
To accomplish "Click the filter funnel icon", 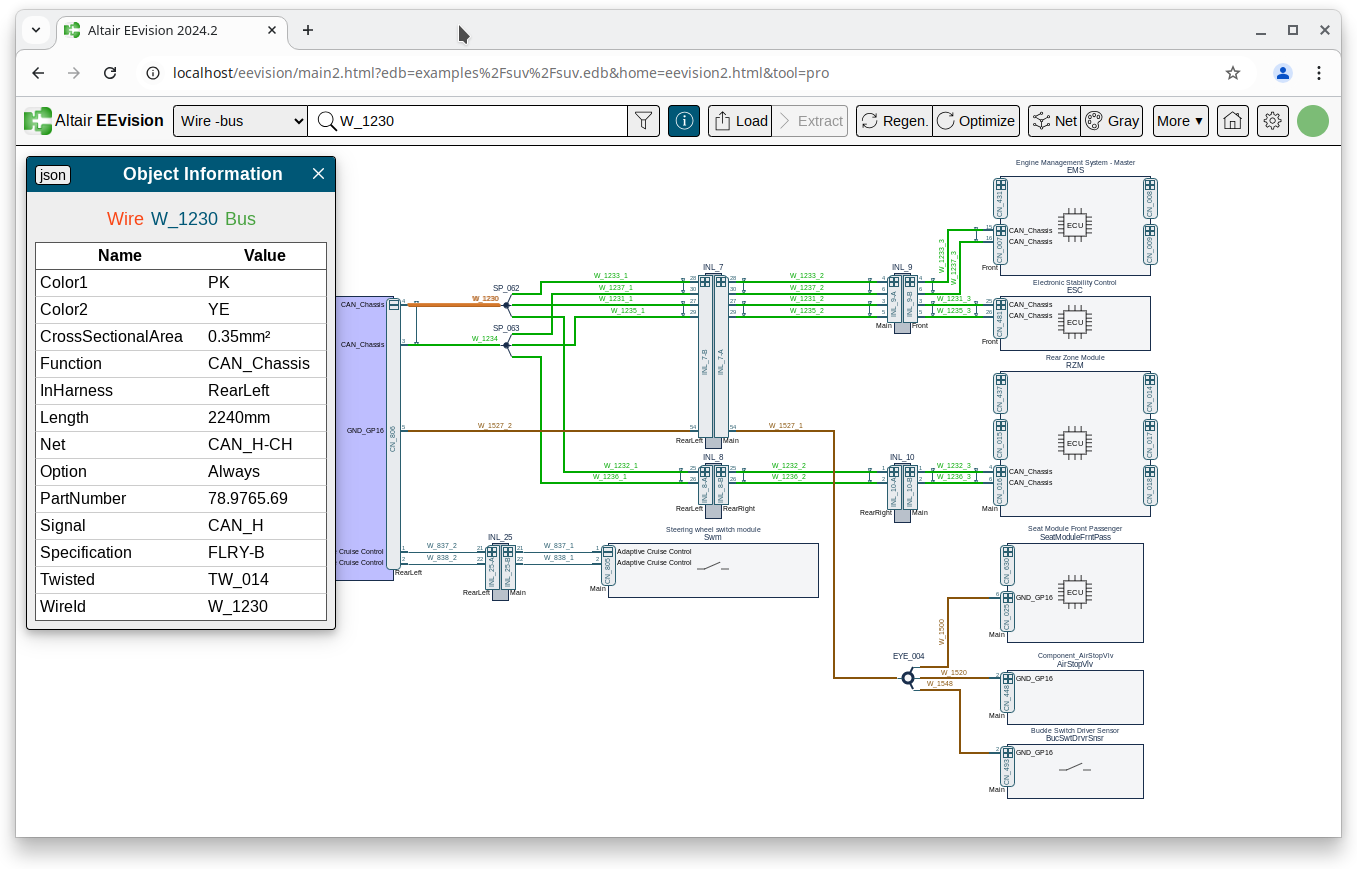I will click(x=643, y=121).
